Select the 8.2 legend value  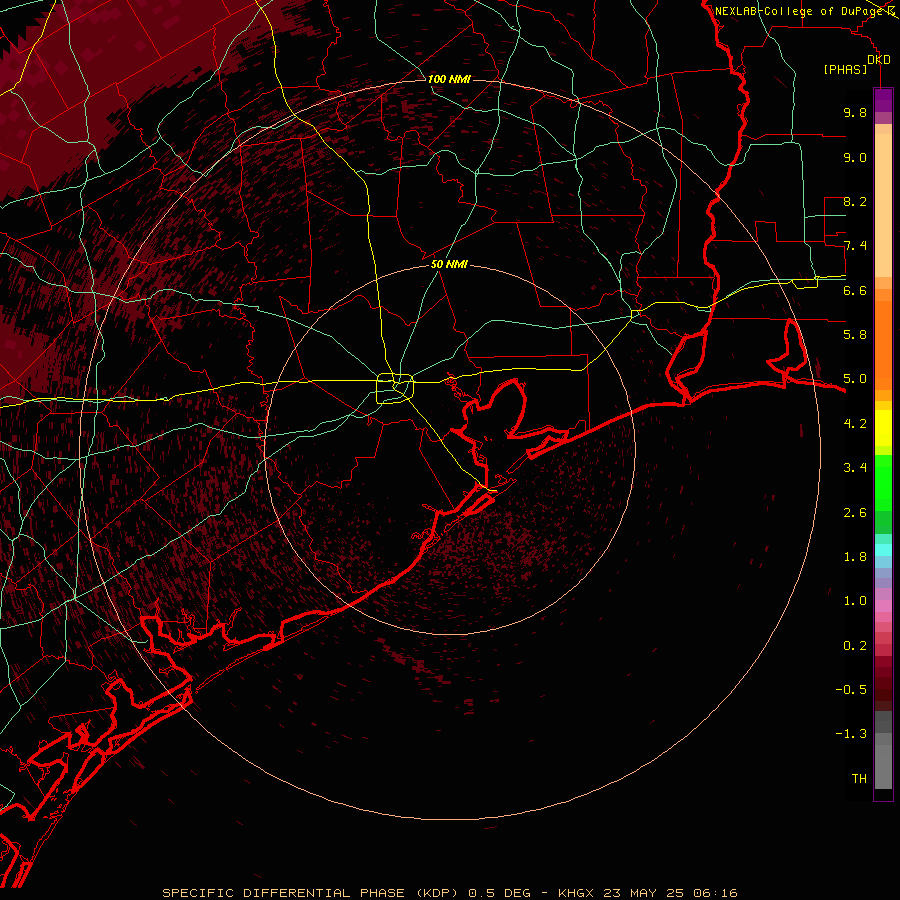855,201
